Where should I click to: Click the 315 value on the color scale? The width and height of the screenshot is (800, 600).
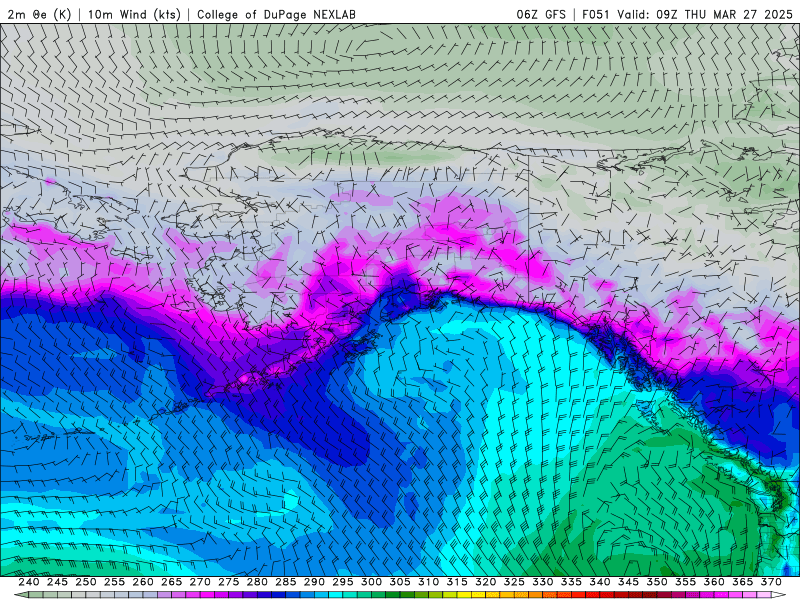[x=457, y=582]
